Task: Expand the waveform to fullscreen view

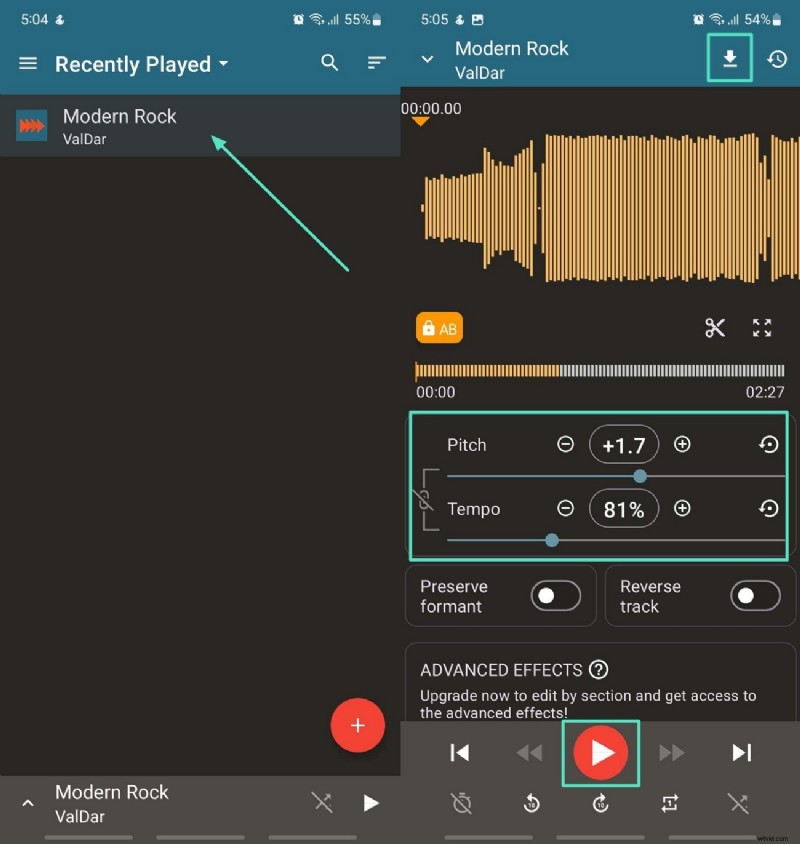Action: tap(762, 327)
